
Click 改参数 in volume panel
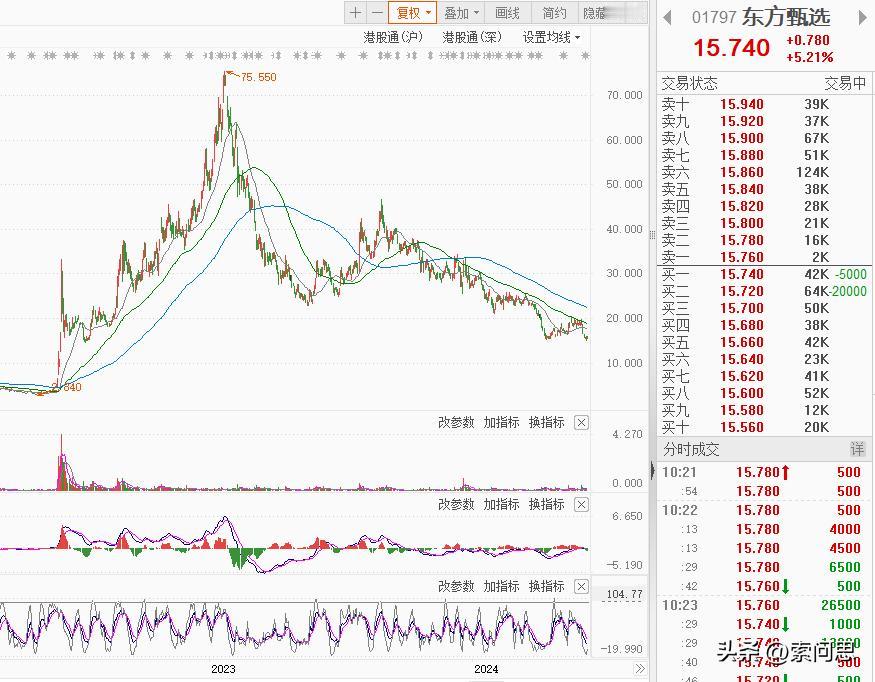[456, 422]
